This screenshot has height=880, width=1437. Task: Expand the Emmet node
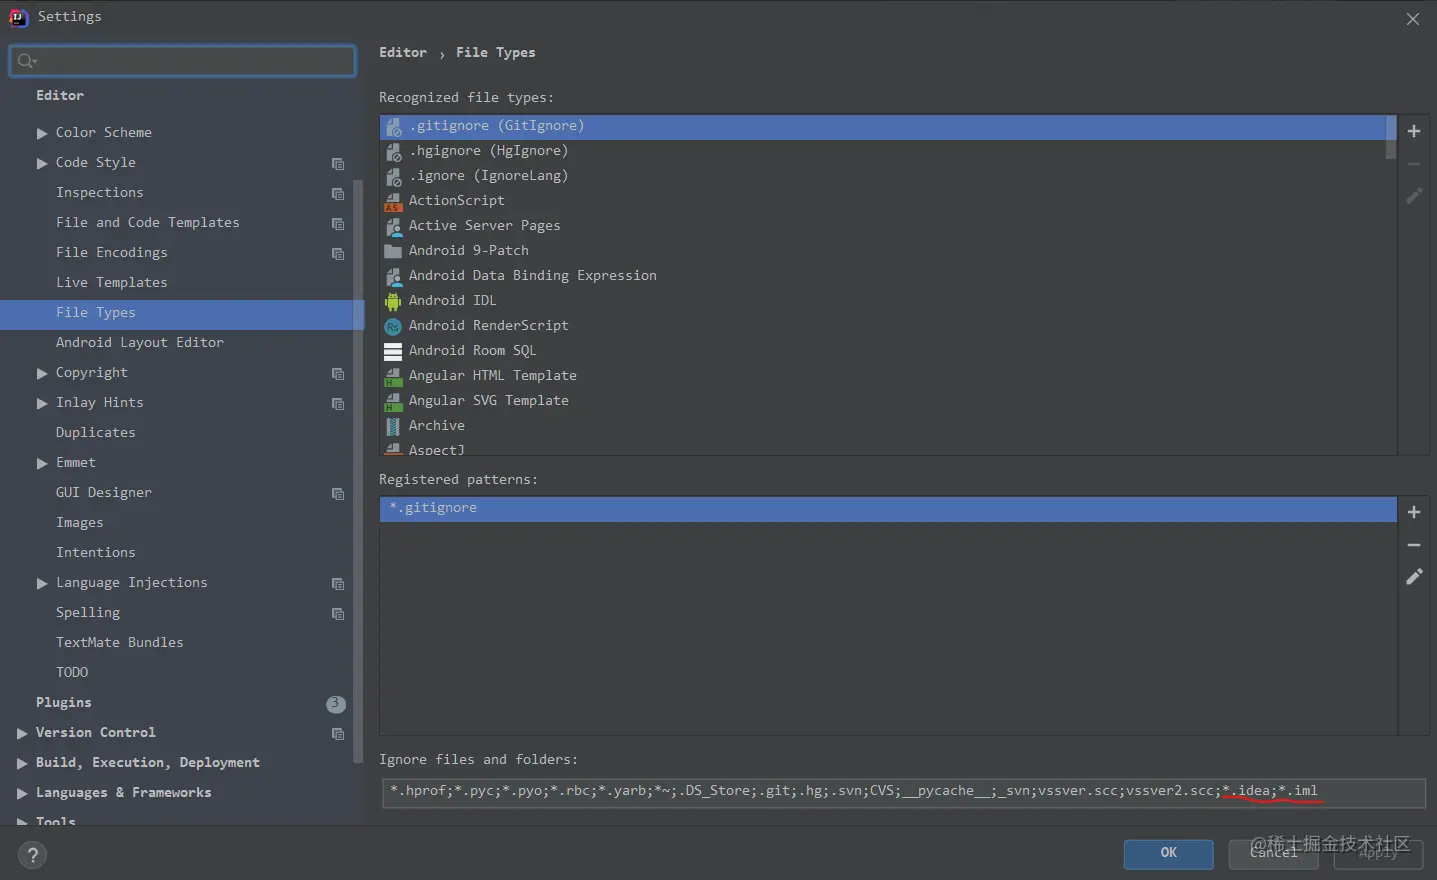point(42,463)
